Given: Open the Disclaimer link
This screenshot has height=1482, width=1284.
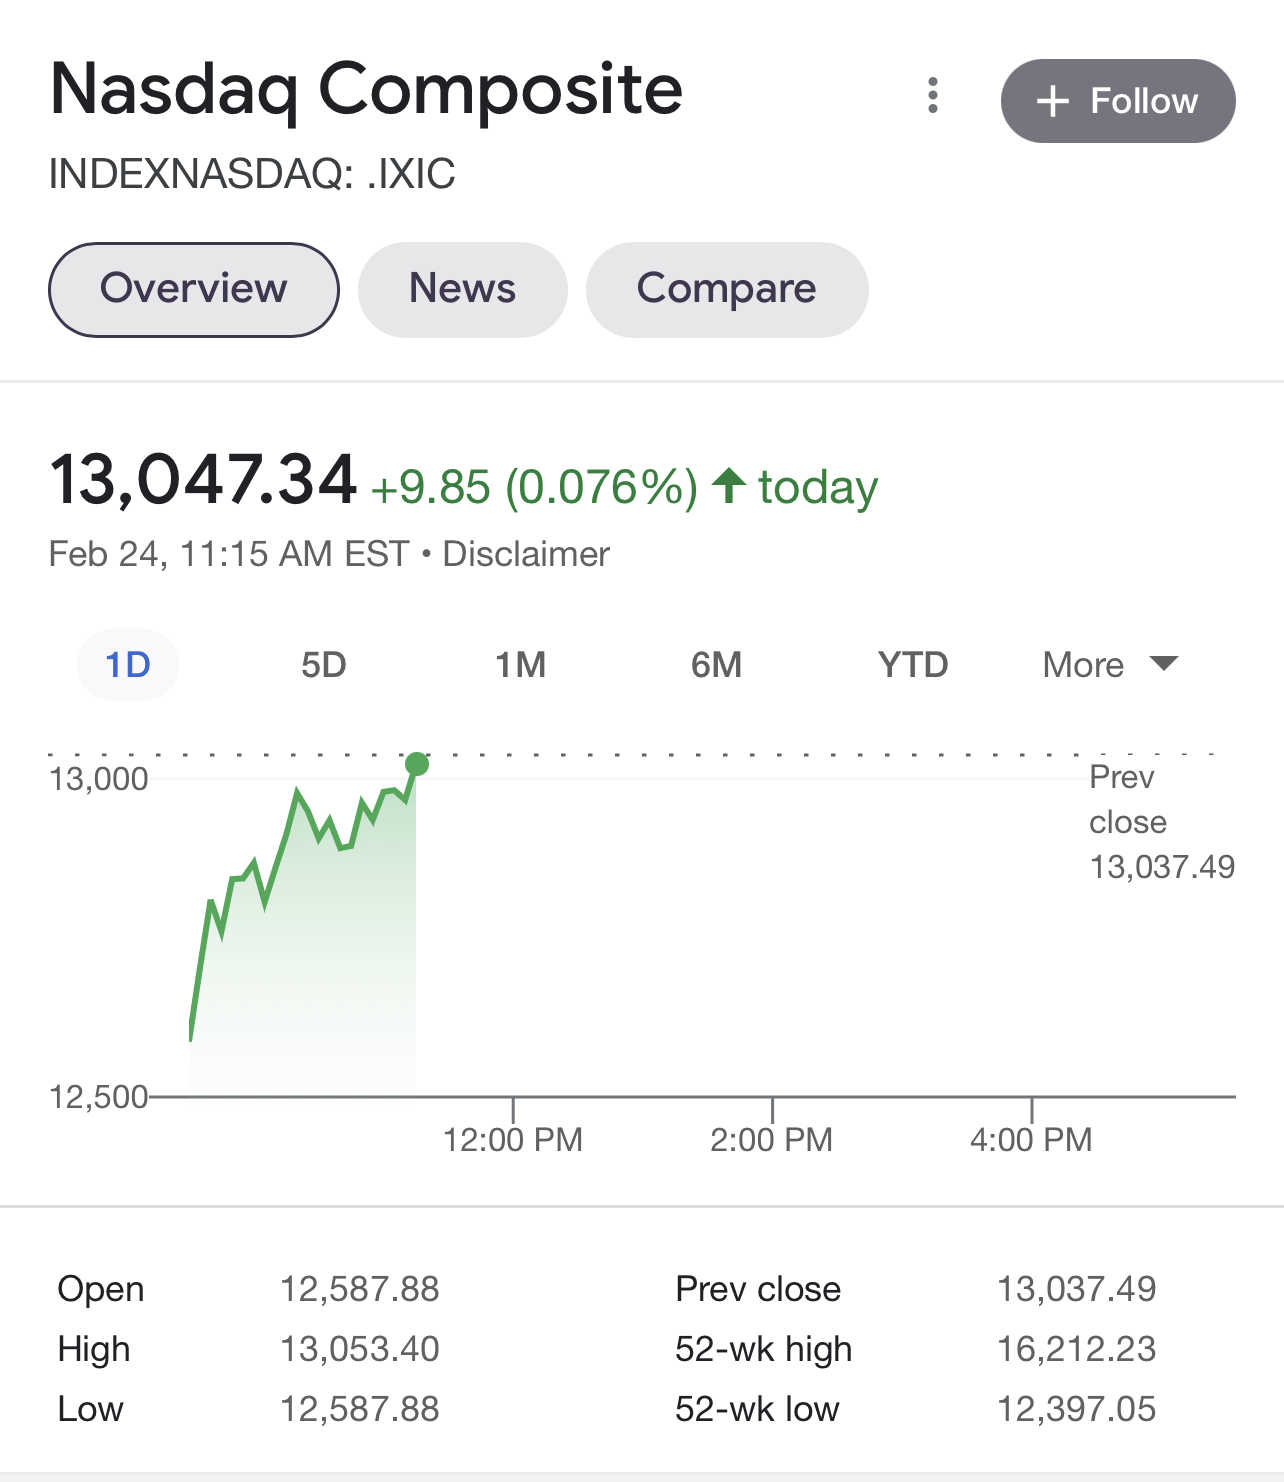Looking at the screenshot, I should click(526, 554).
